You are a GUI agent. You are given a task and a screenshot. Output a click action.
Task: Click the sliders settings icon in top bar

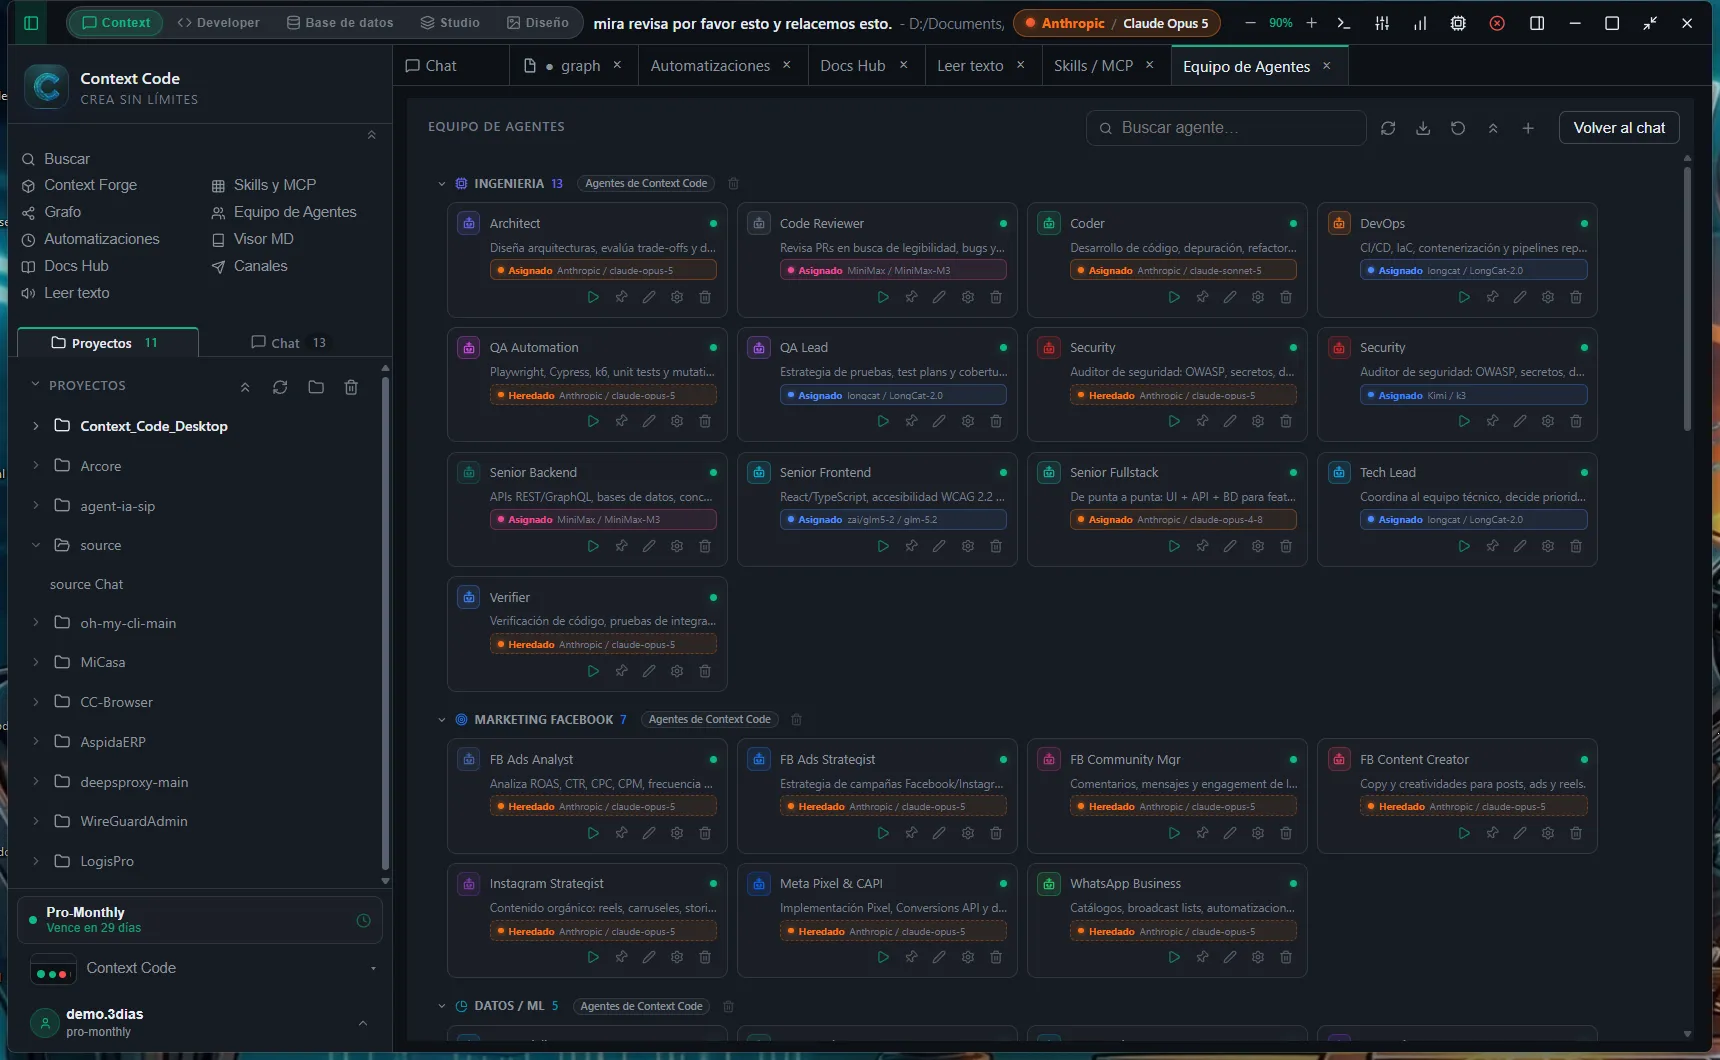[1382, 23]
